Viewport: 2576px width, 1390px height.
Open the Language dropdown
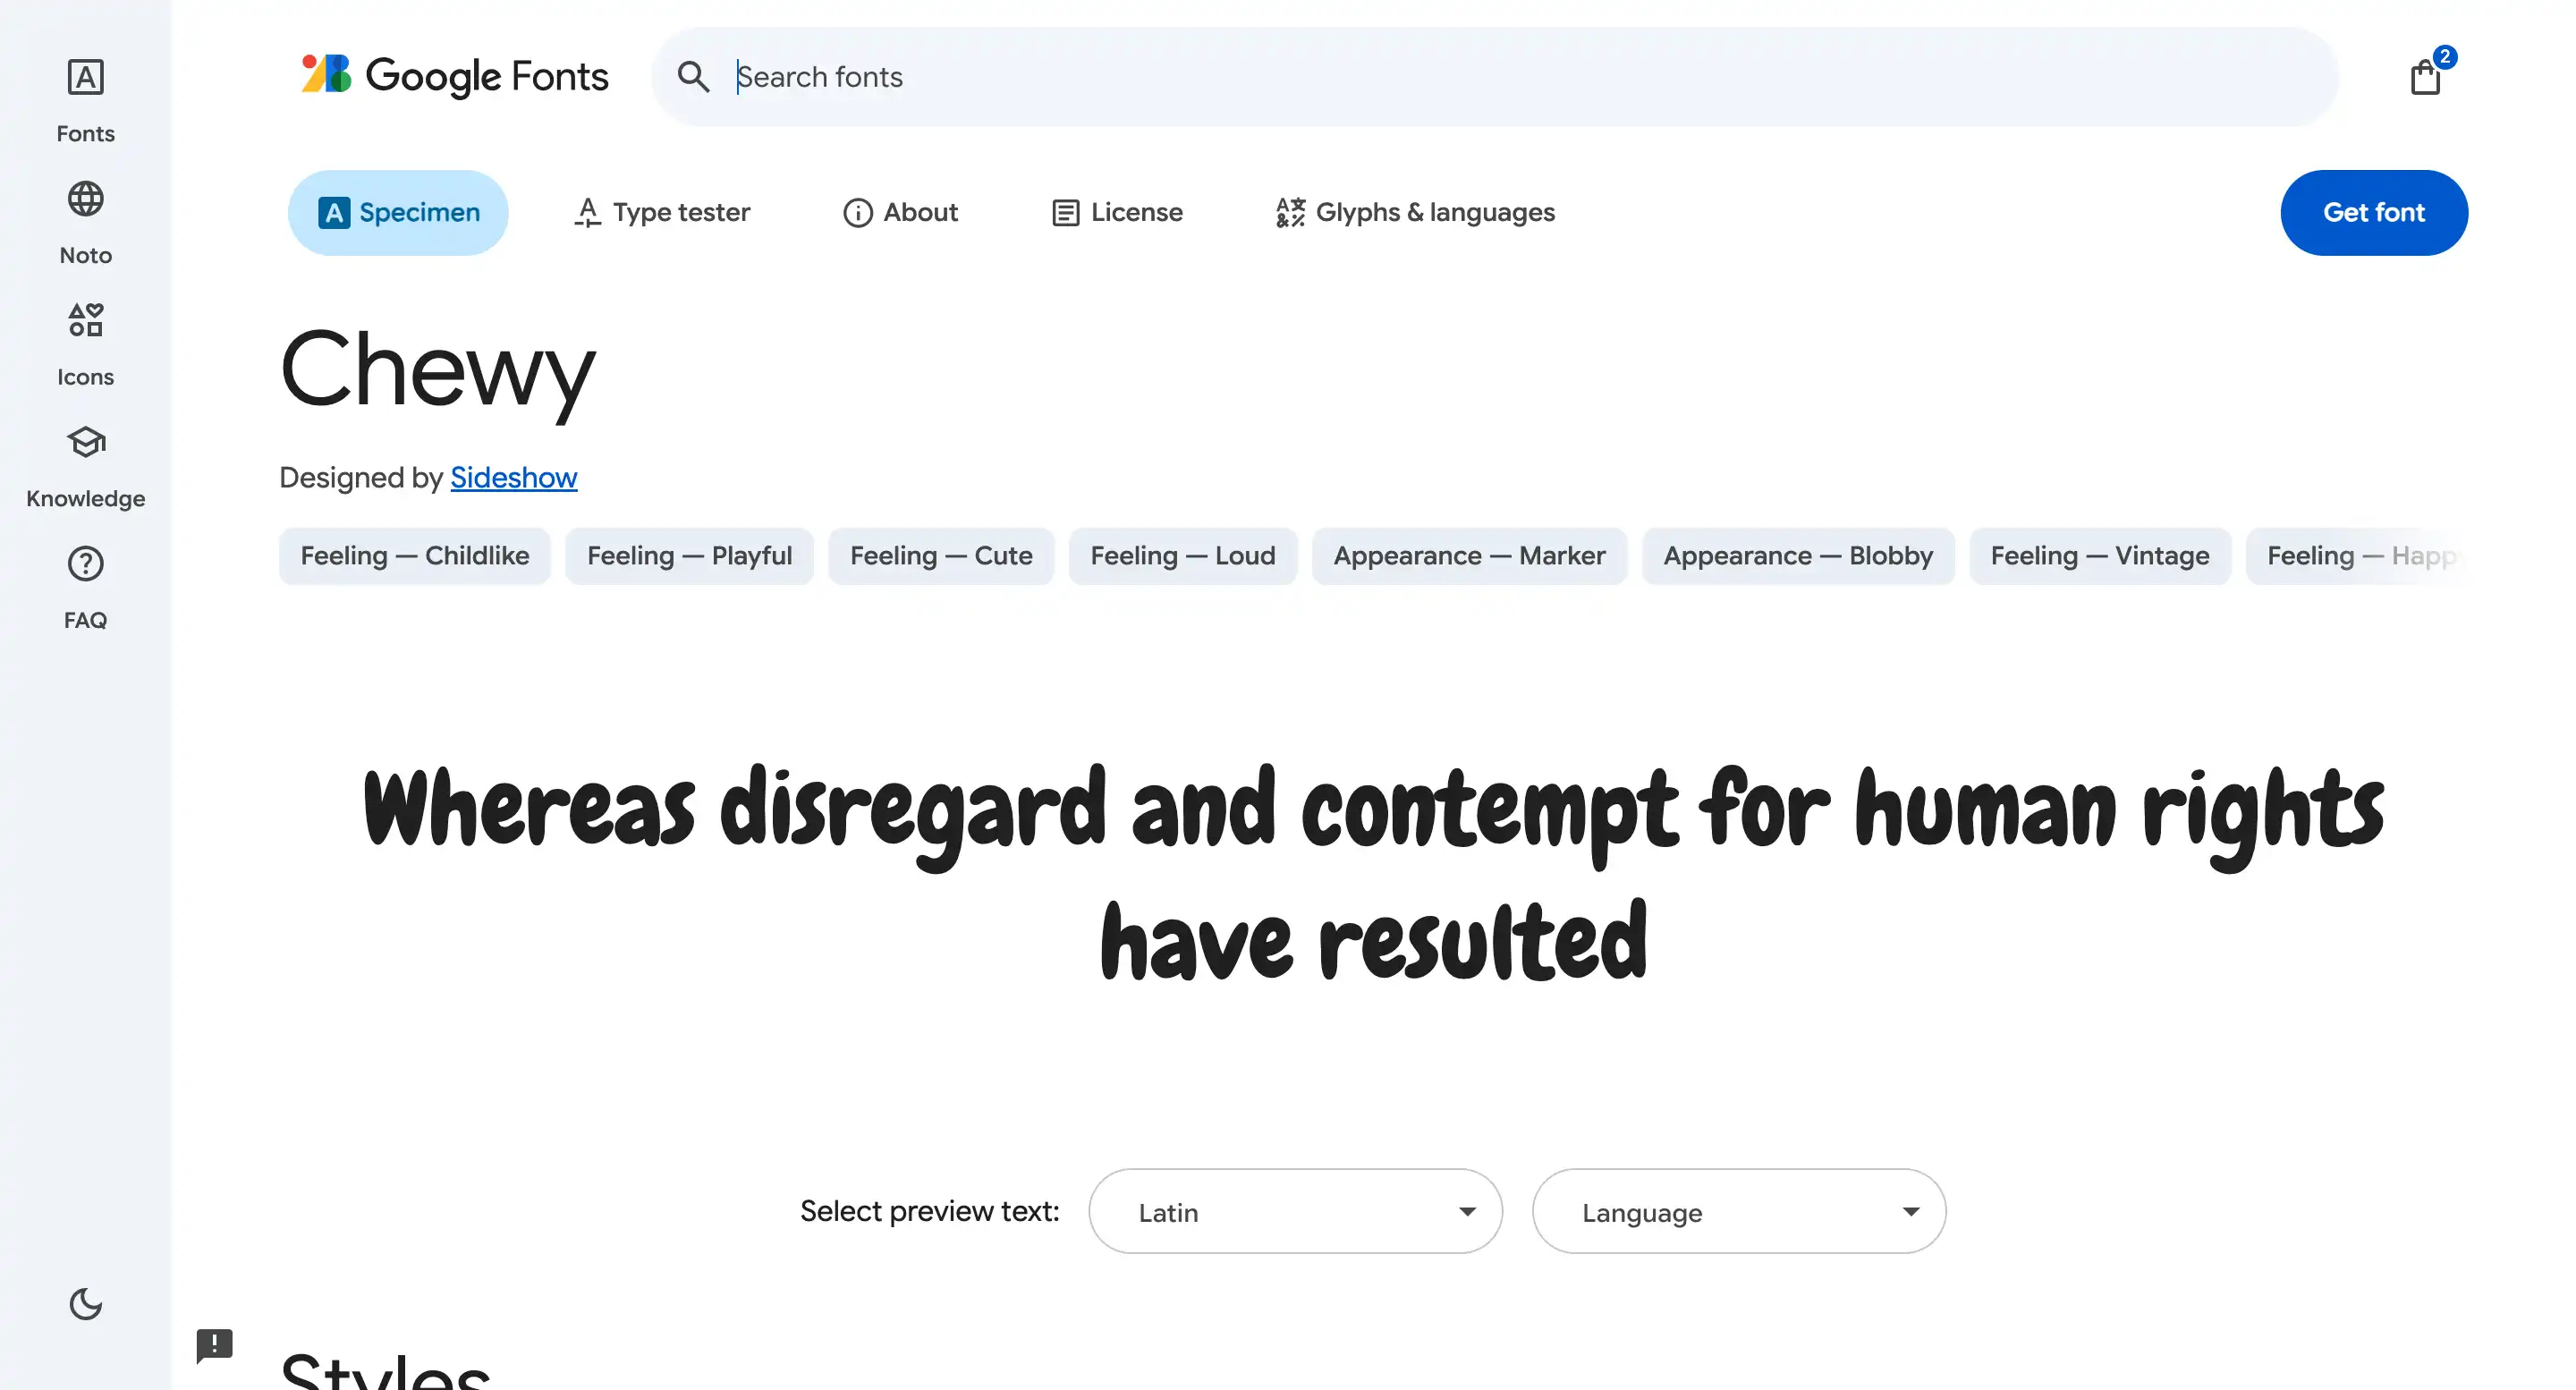[x=1738, y=1211]
